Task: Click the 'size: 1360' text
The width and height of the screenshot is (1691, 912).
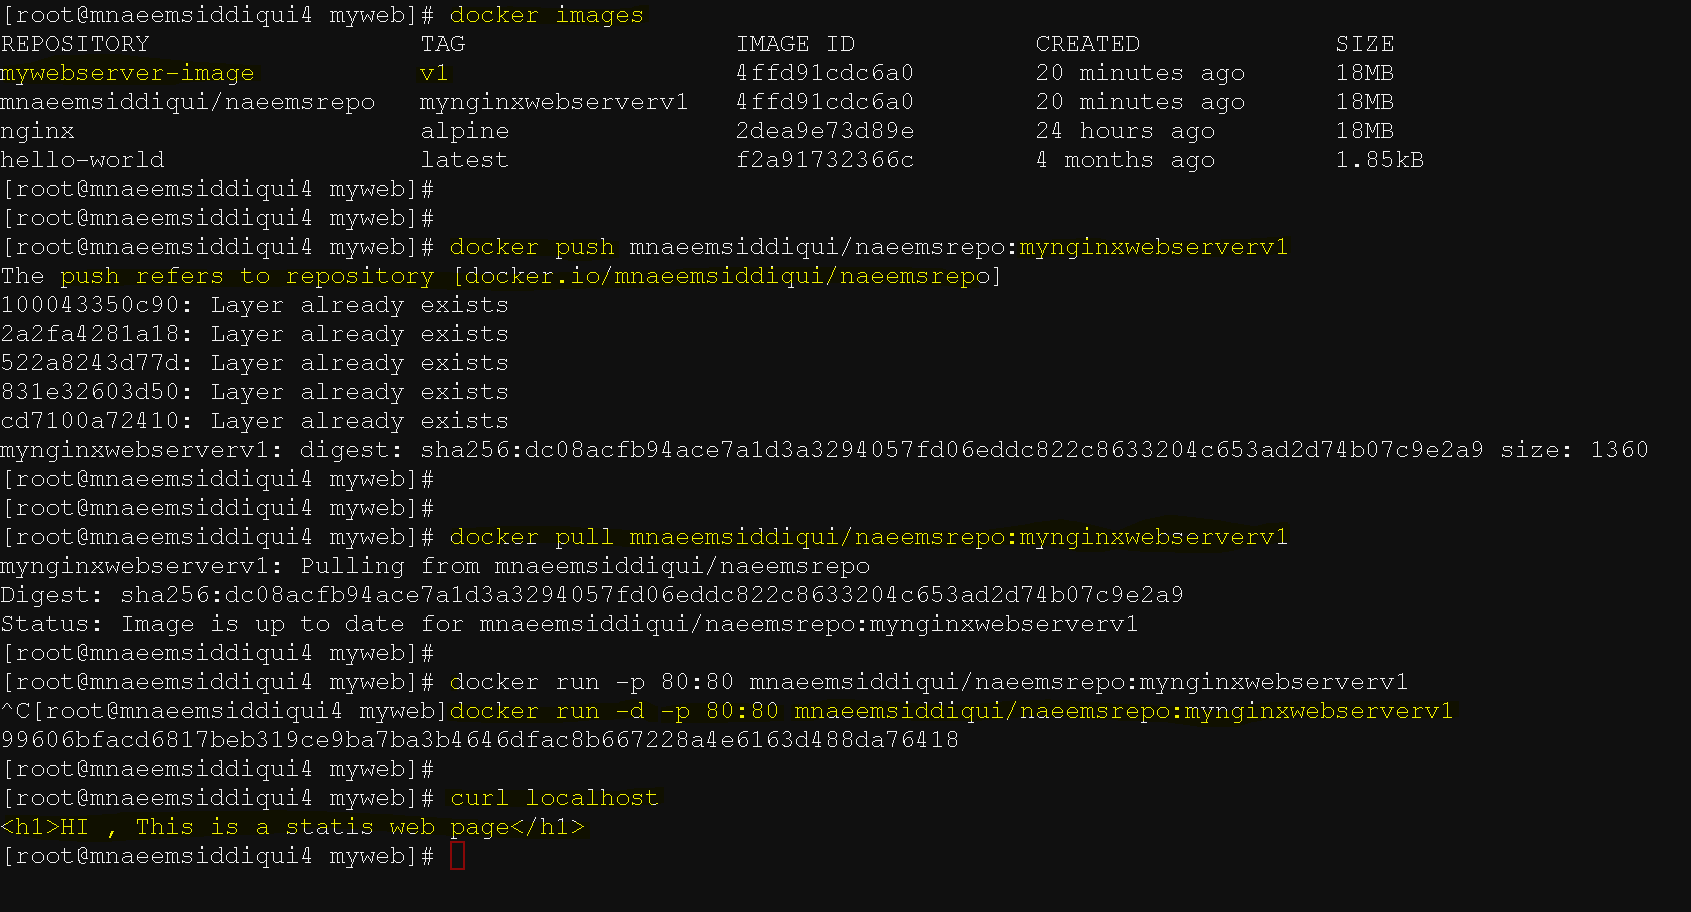Action: (1574, 450)
